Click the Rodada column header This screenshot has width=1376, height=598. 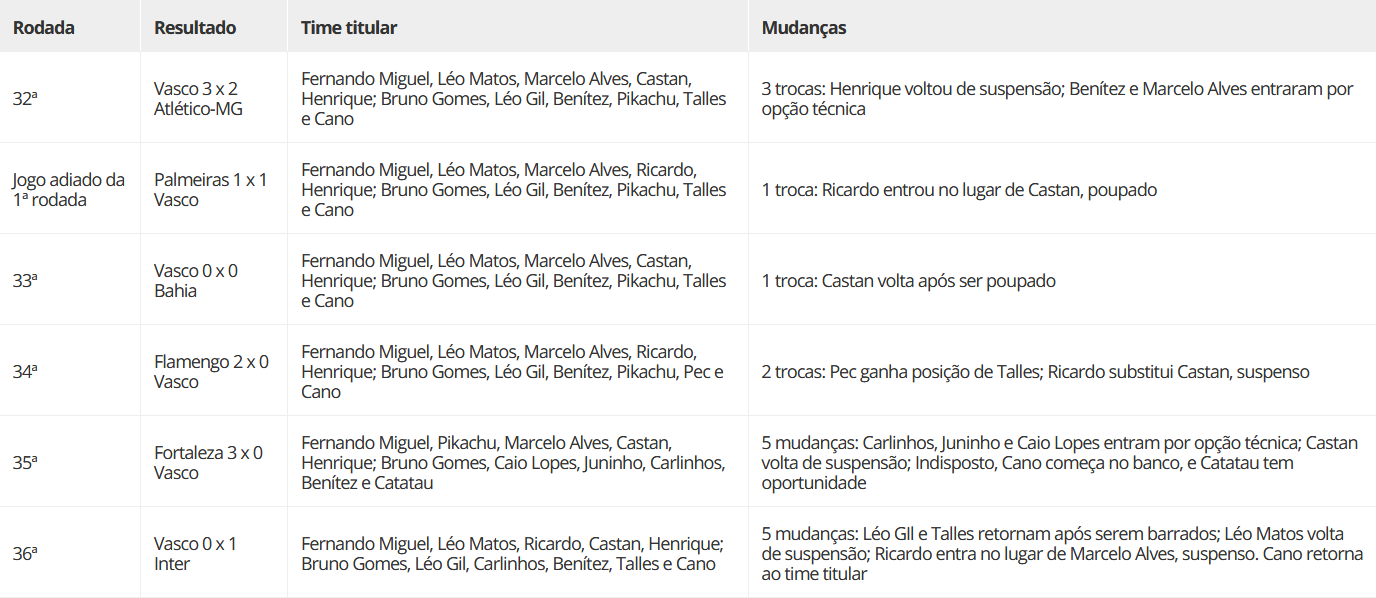point(44,28)
